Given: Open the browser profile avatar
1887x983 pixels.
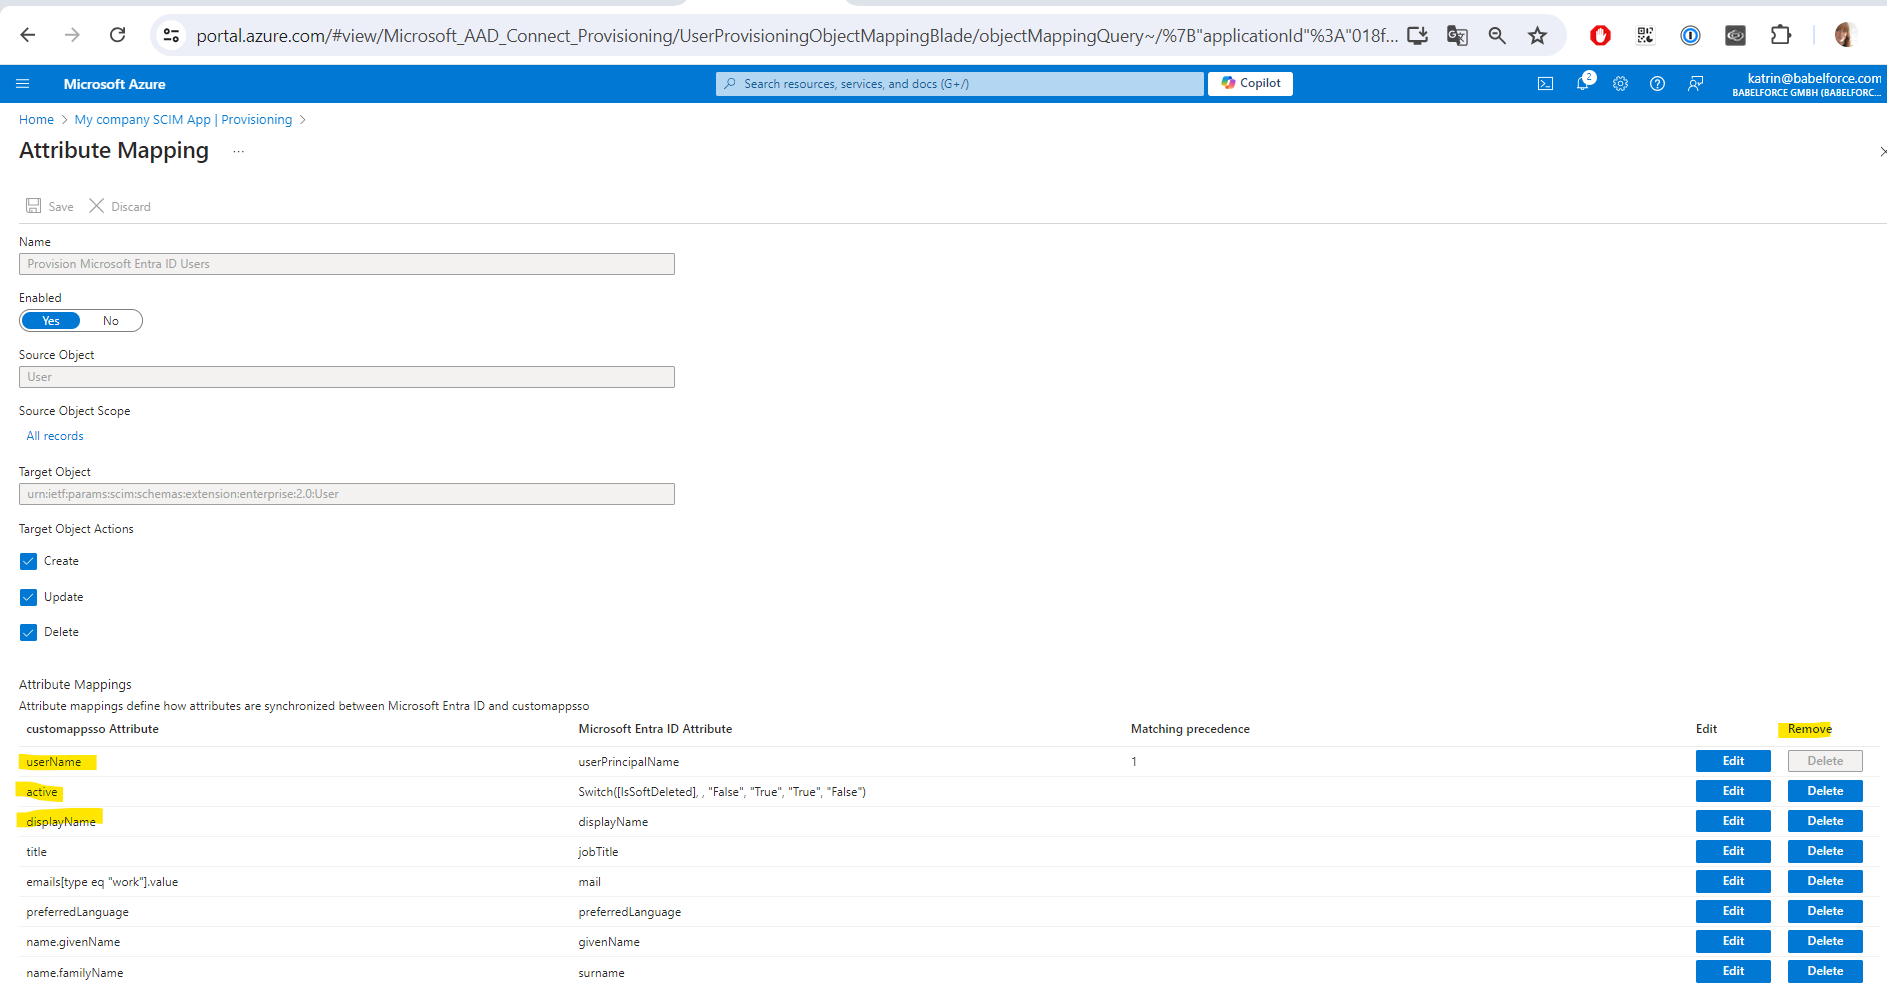Looking at the screenshot, I should [1845, 35].
